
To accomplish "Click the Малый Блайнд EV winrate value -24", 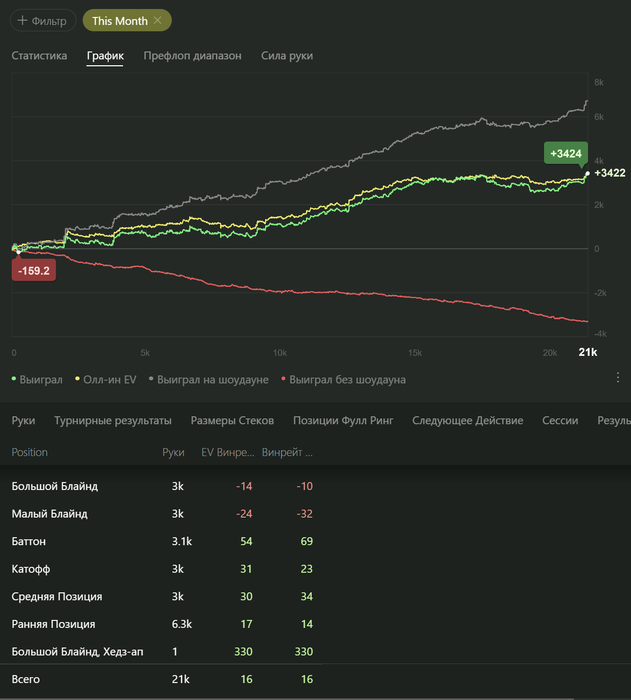I will click(244, 514).
